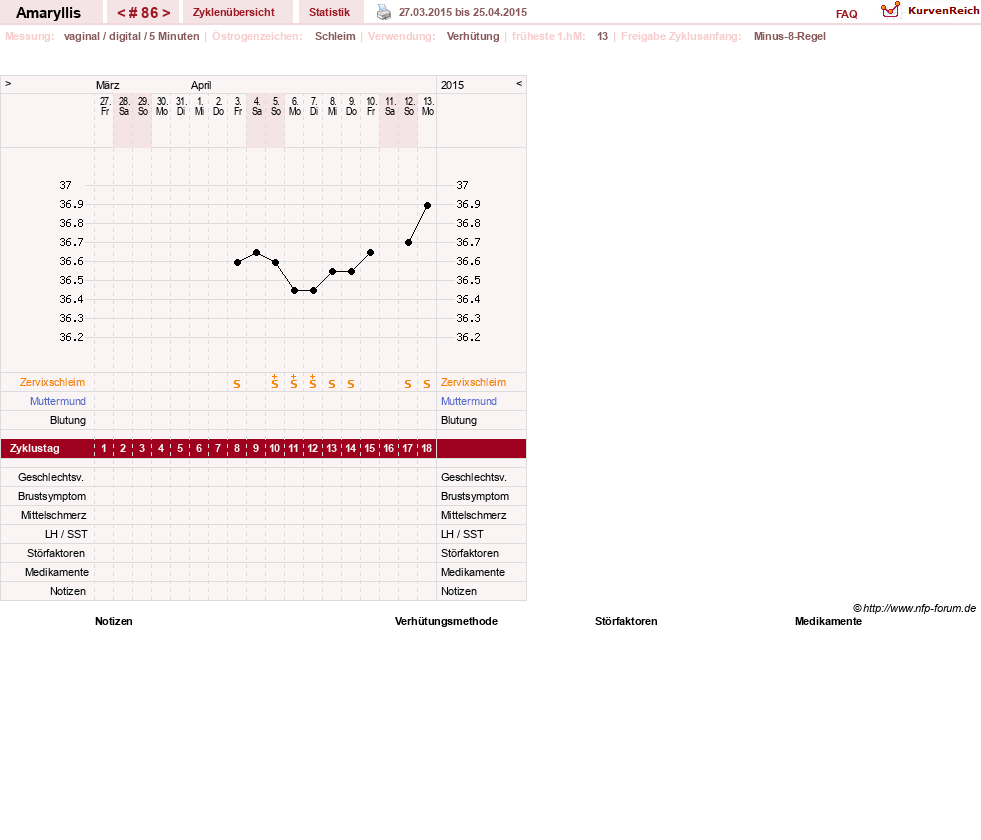Click the right Muttermund row label

coord(469,402)
